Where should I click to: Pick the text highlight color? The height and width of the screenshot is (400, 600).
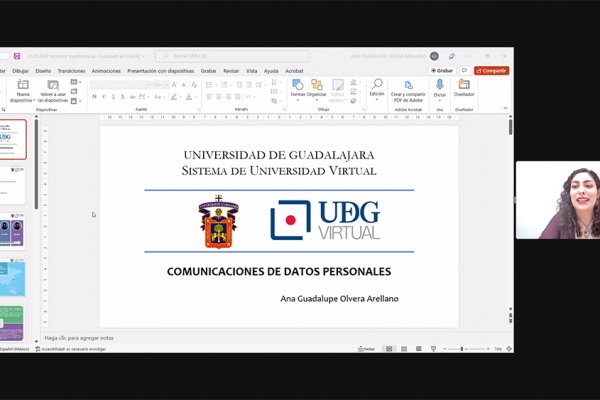(175, 97)
